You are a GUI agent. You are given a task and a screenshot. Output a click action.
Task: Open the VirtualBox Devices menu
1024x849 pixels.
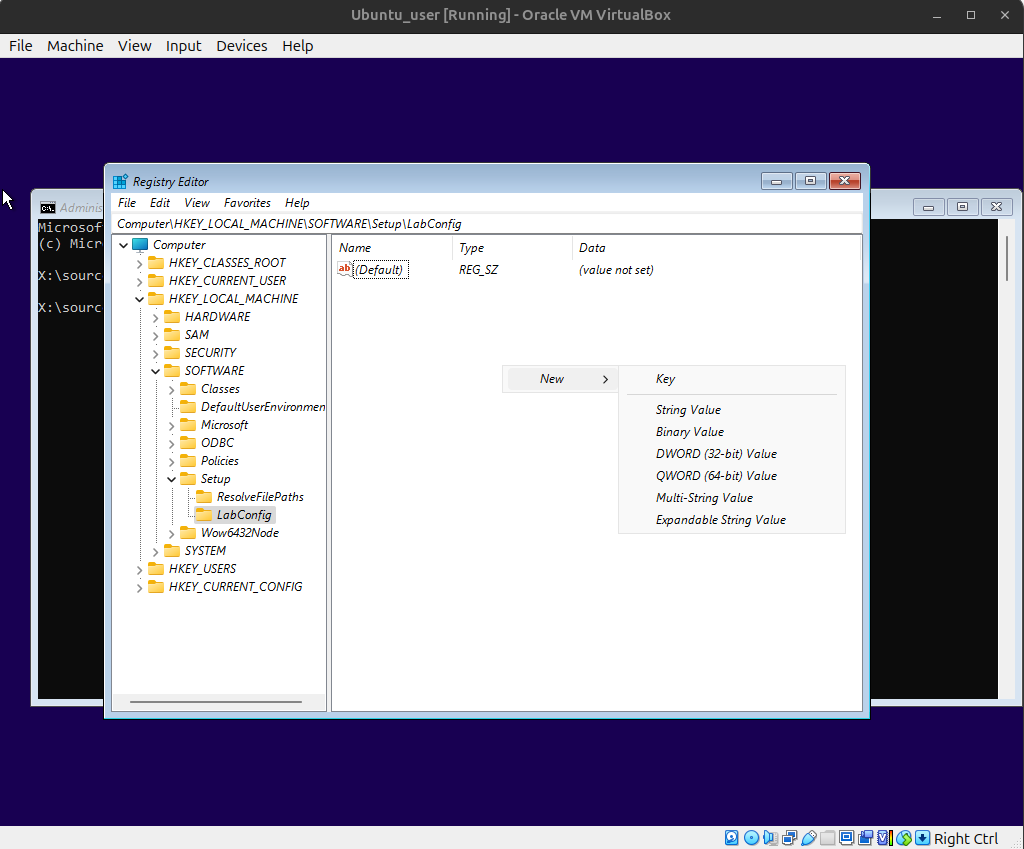(x=242, y=46)
